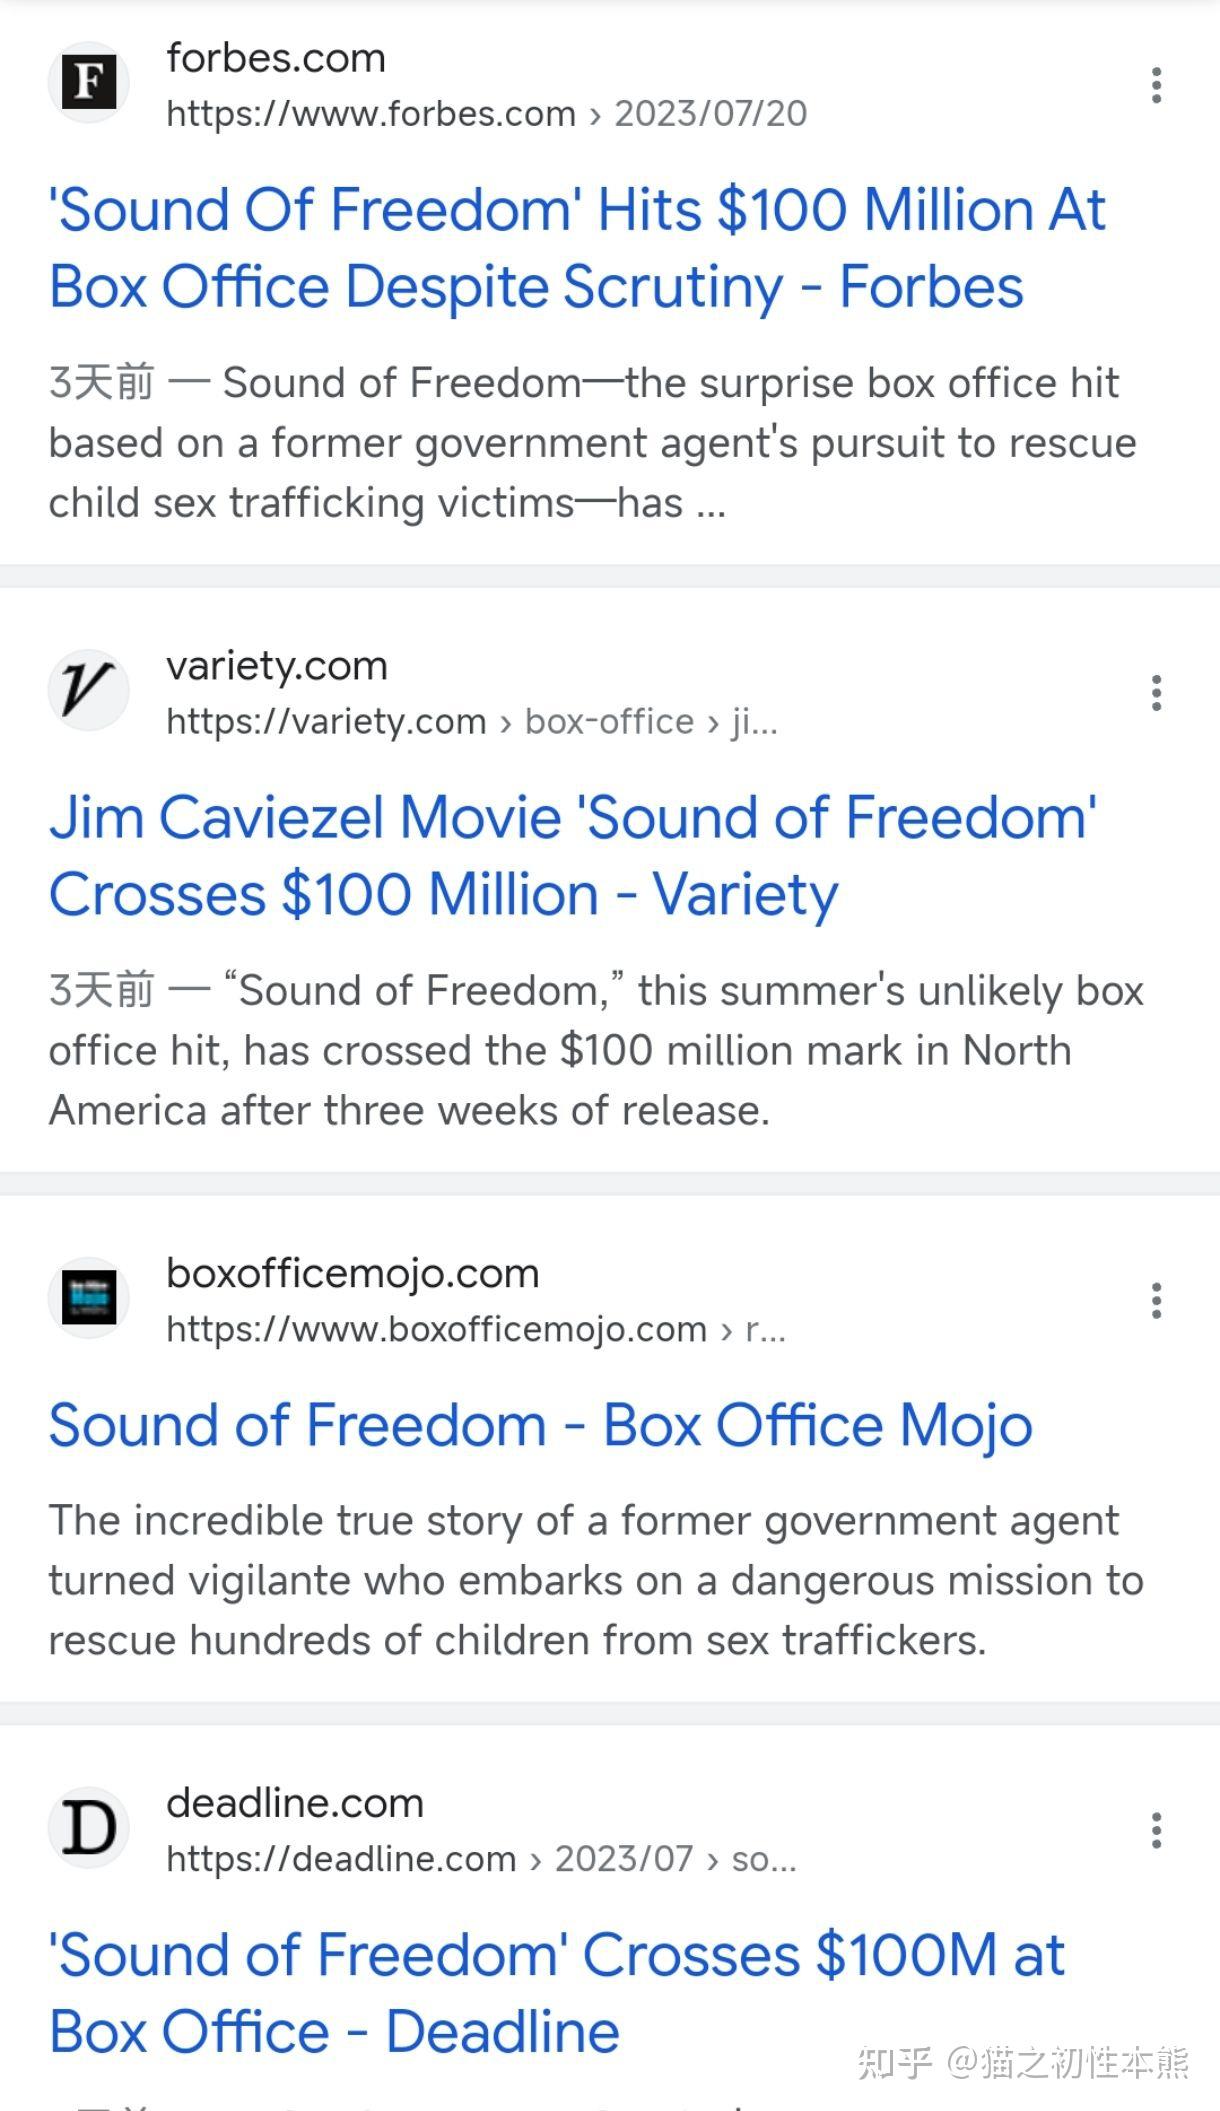Open the Jim Caviezel Movie Variety headline
The height and width of the screenshot is (2111, 1220).
pos(573,856)
